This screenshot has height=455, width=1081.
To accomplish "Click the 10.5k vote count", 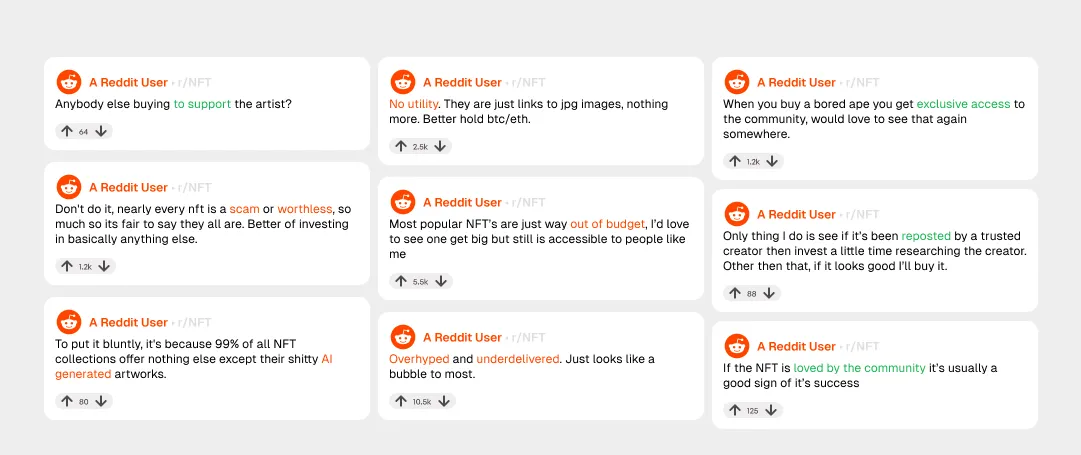I will [422, 402].
